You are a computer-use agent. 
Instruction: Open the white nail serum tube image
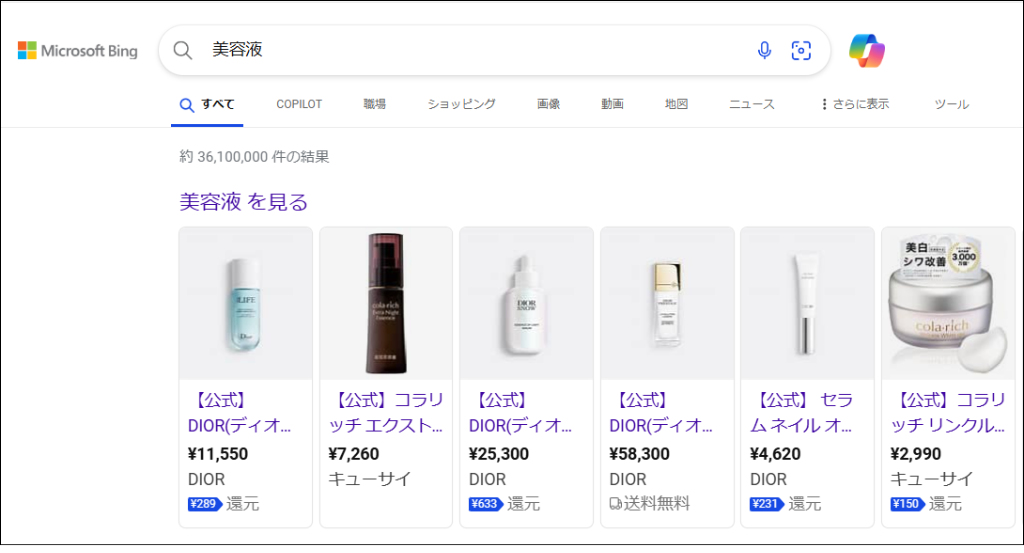[807, 304]
